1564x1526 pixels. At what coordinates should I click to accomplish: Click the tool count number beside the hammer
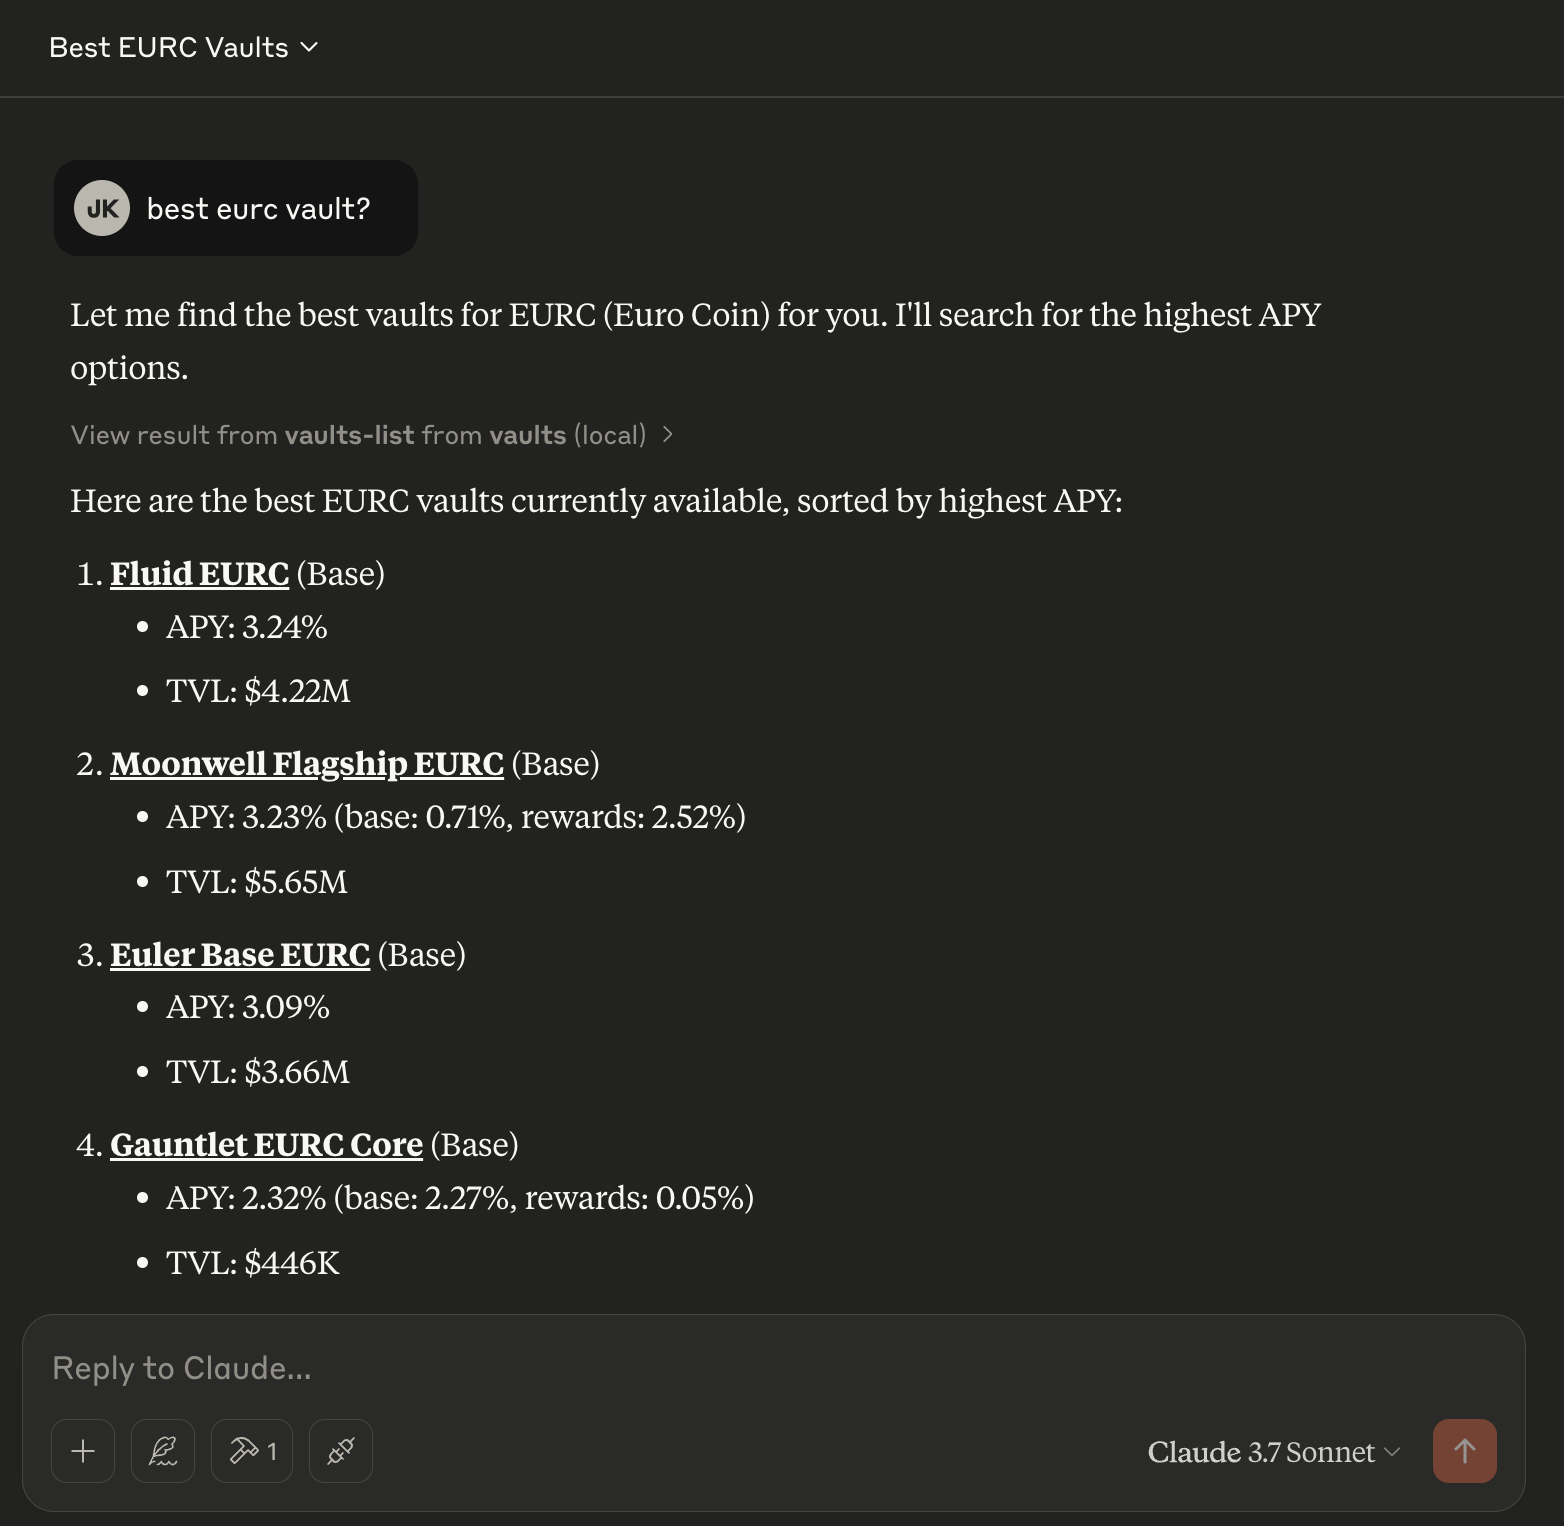(272, 1451)
